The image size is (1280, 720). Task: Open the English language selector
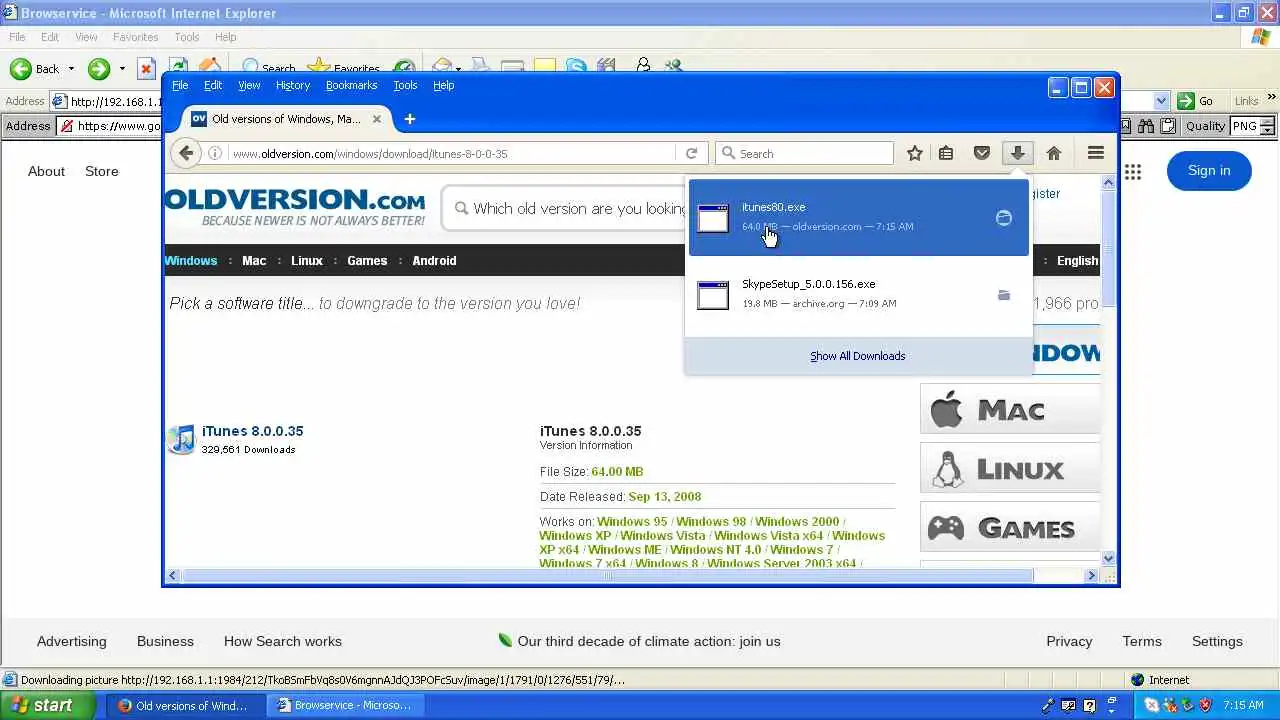tap(1077, 260)
